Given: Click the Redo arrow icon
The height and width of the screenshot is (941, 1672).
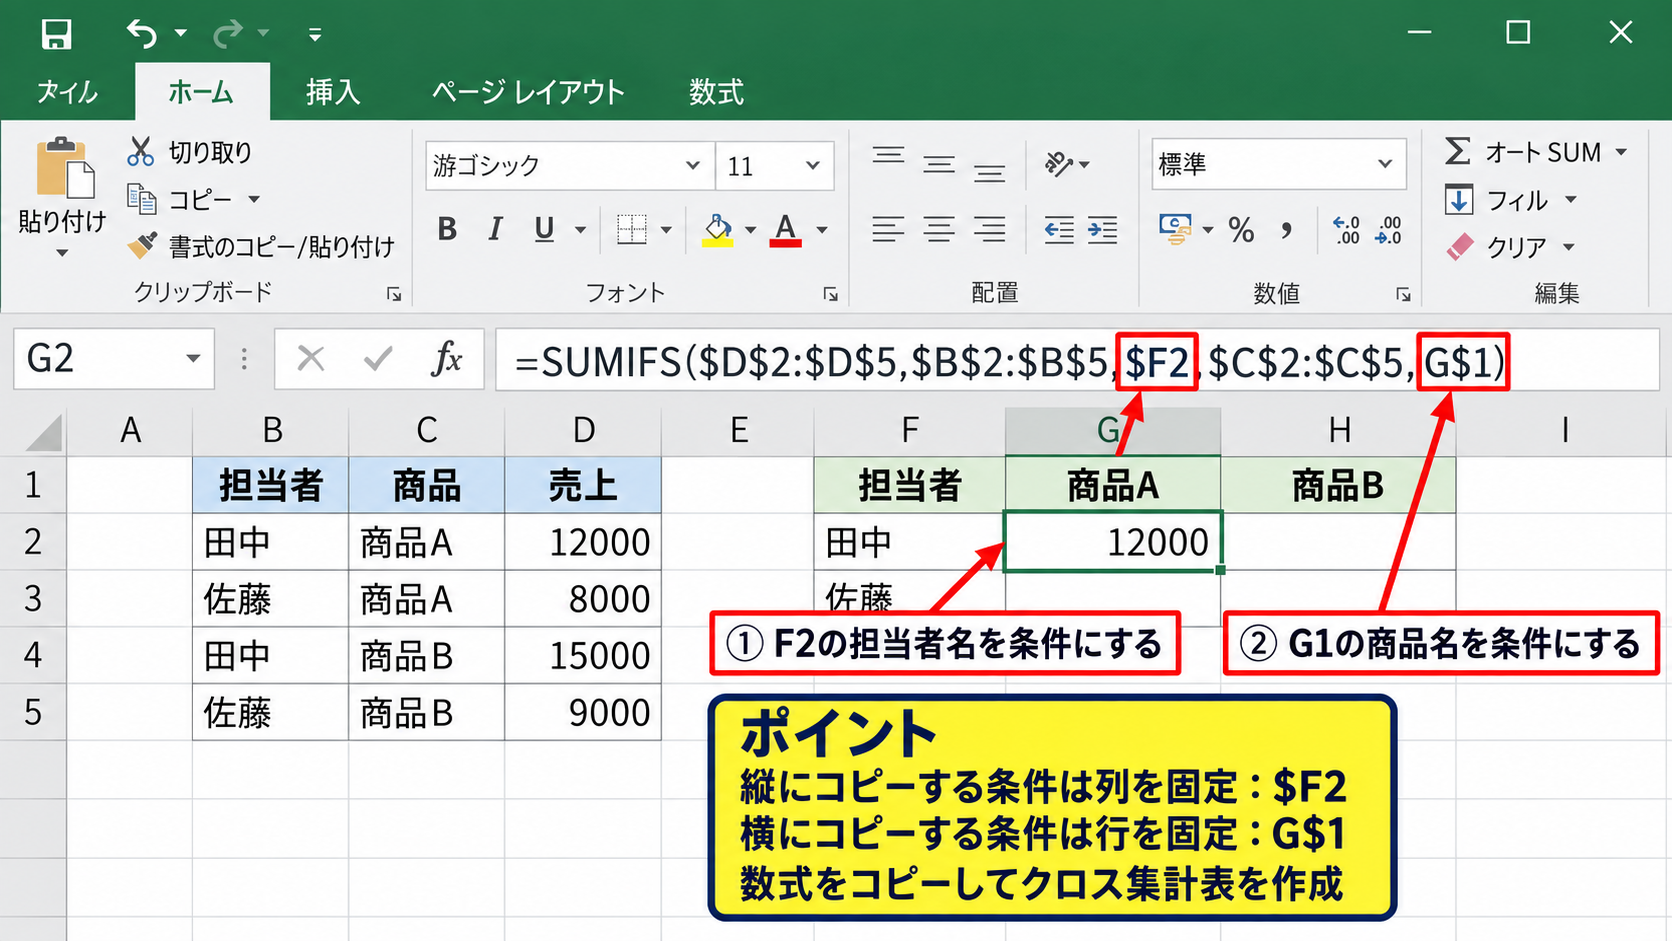Looking at the screenshot, I should tap(227, 34).
